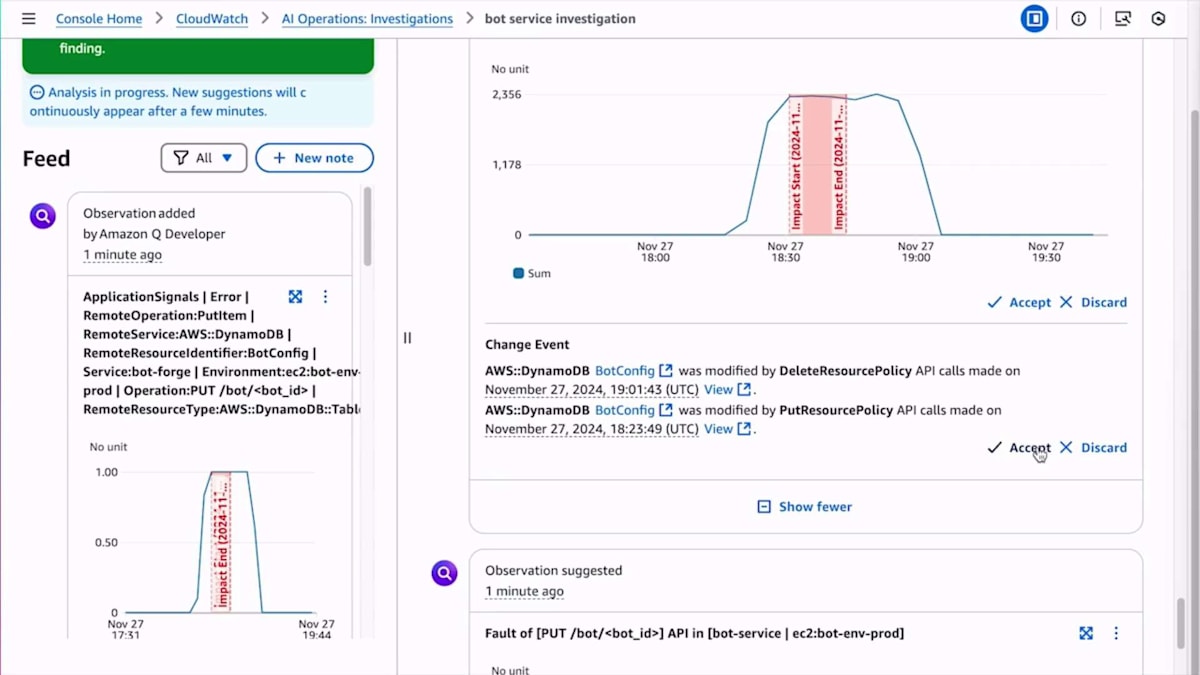Click Impact End marker in feed chart
Viewport: 1200px width, 675px height.
222,542
